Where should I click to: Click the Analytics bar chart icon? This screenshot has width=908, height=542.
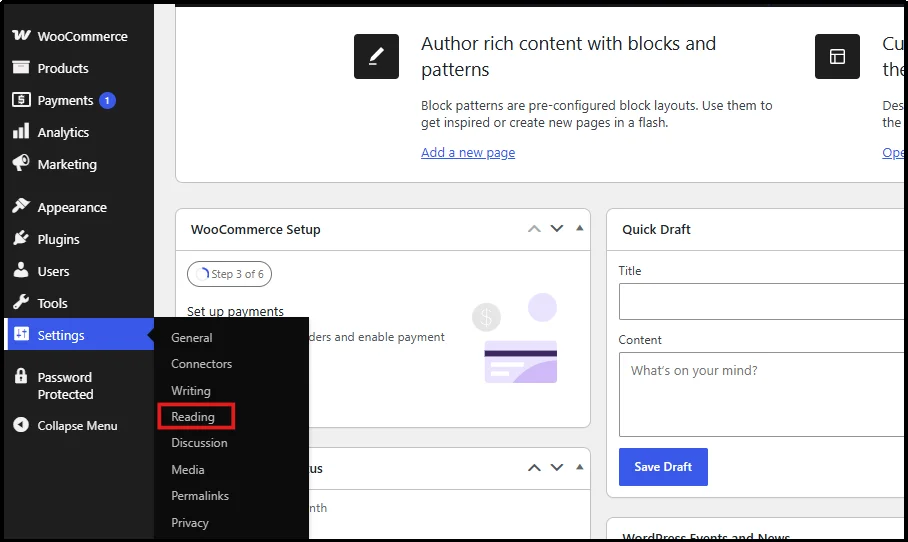(21, 131)
